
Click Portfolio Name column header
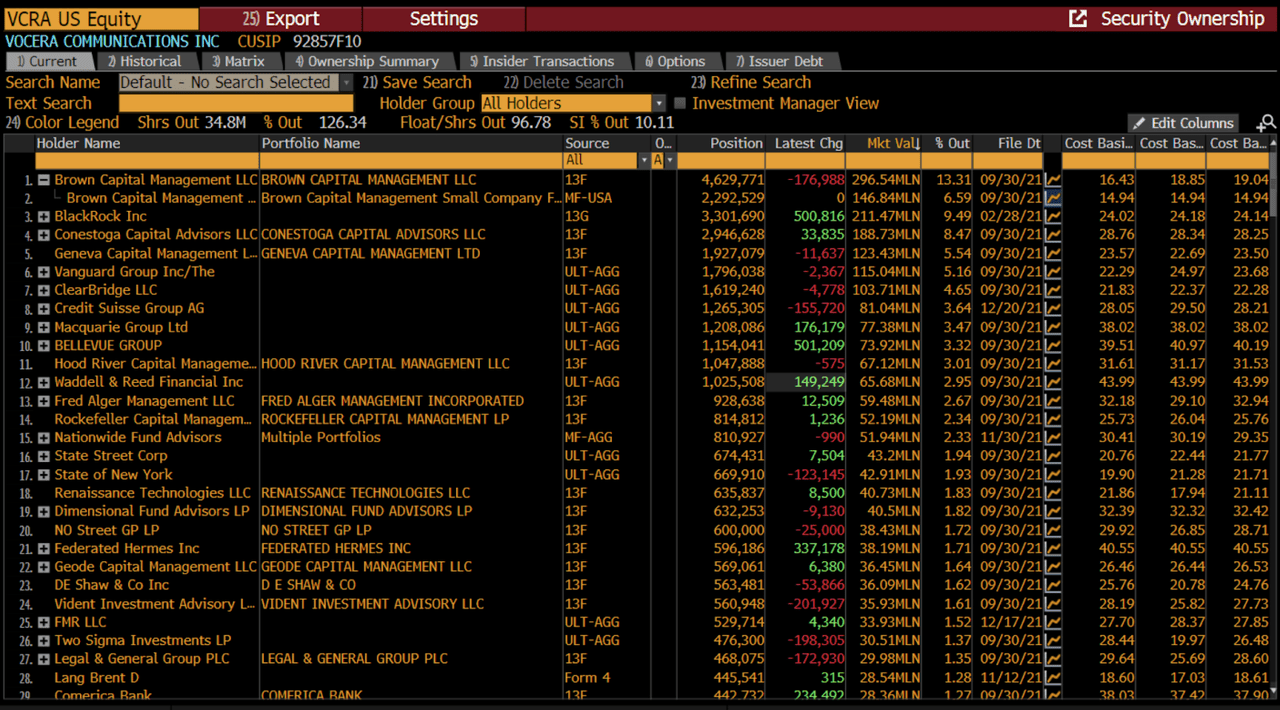[410, 143]
